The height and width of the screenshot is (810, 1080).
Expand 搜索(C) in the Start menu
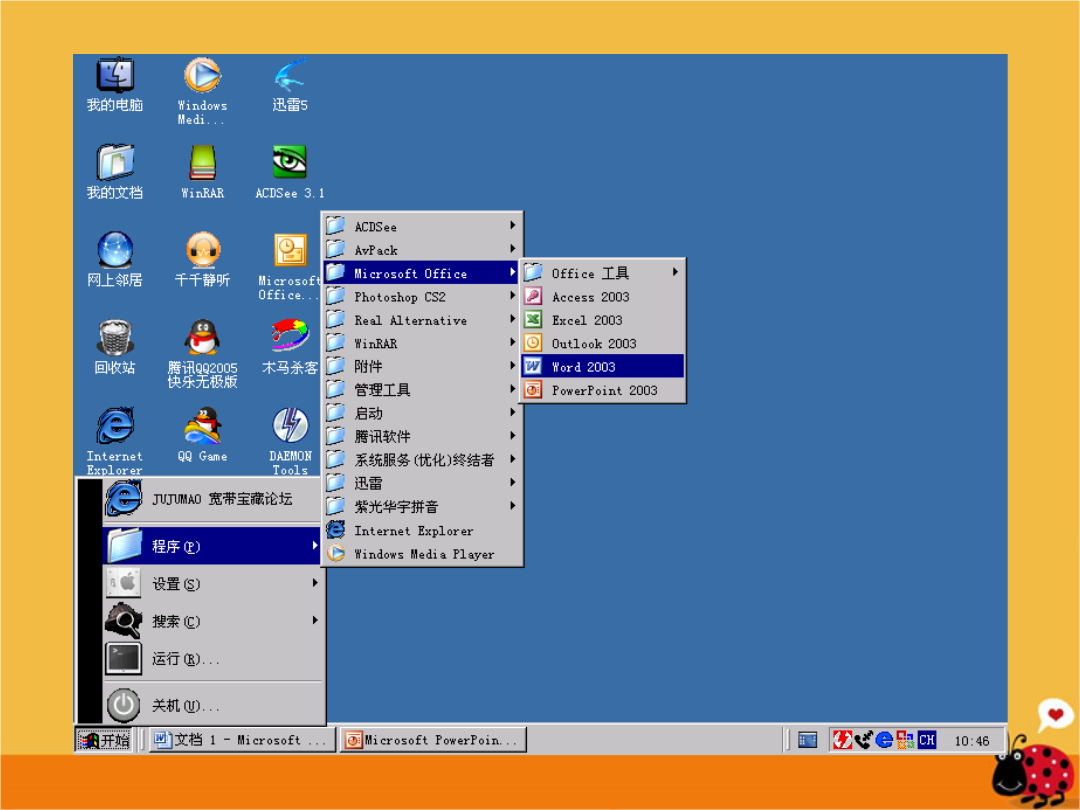coord(212,621)
